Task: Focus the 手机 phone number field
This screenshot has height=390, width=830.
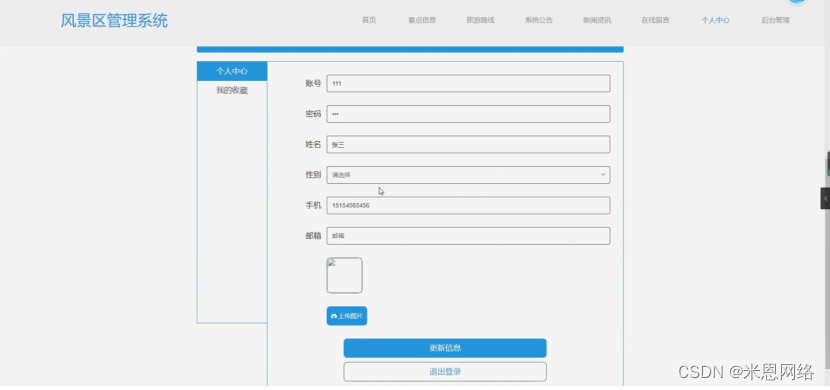Action: coord(468,205)
